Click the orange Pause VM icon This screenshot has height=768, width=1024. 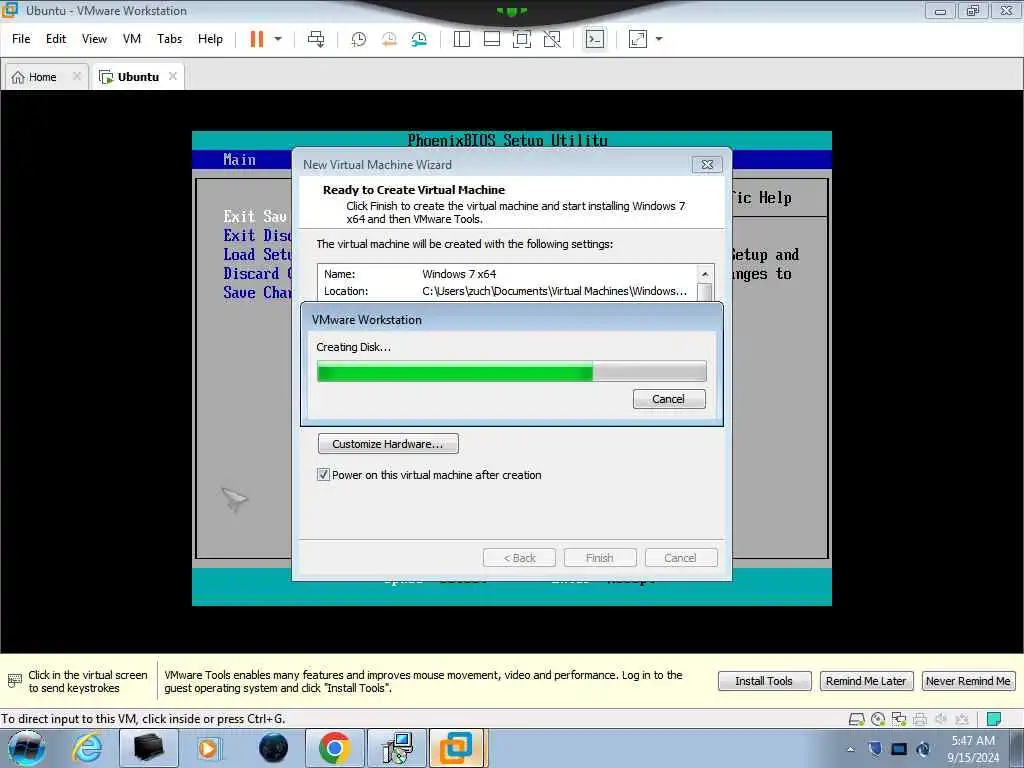pyautogui.click(x=257, y=39)
